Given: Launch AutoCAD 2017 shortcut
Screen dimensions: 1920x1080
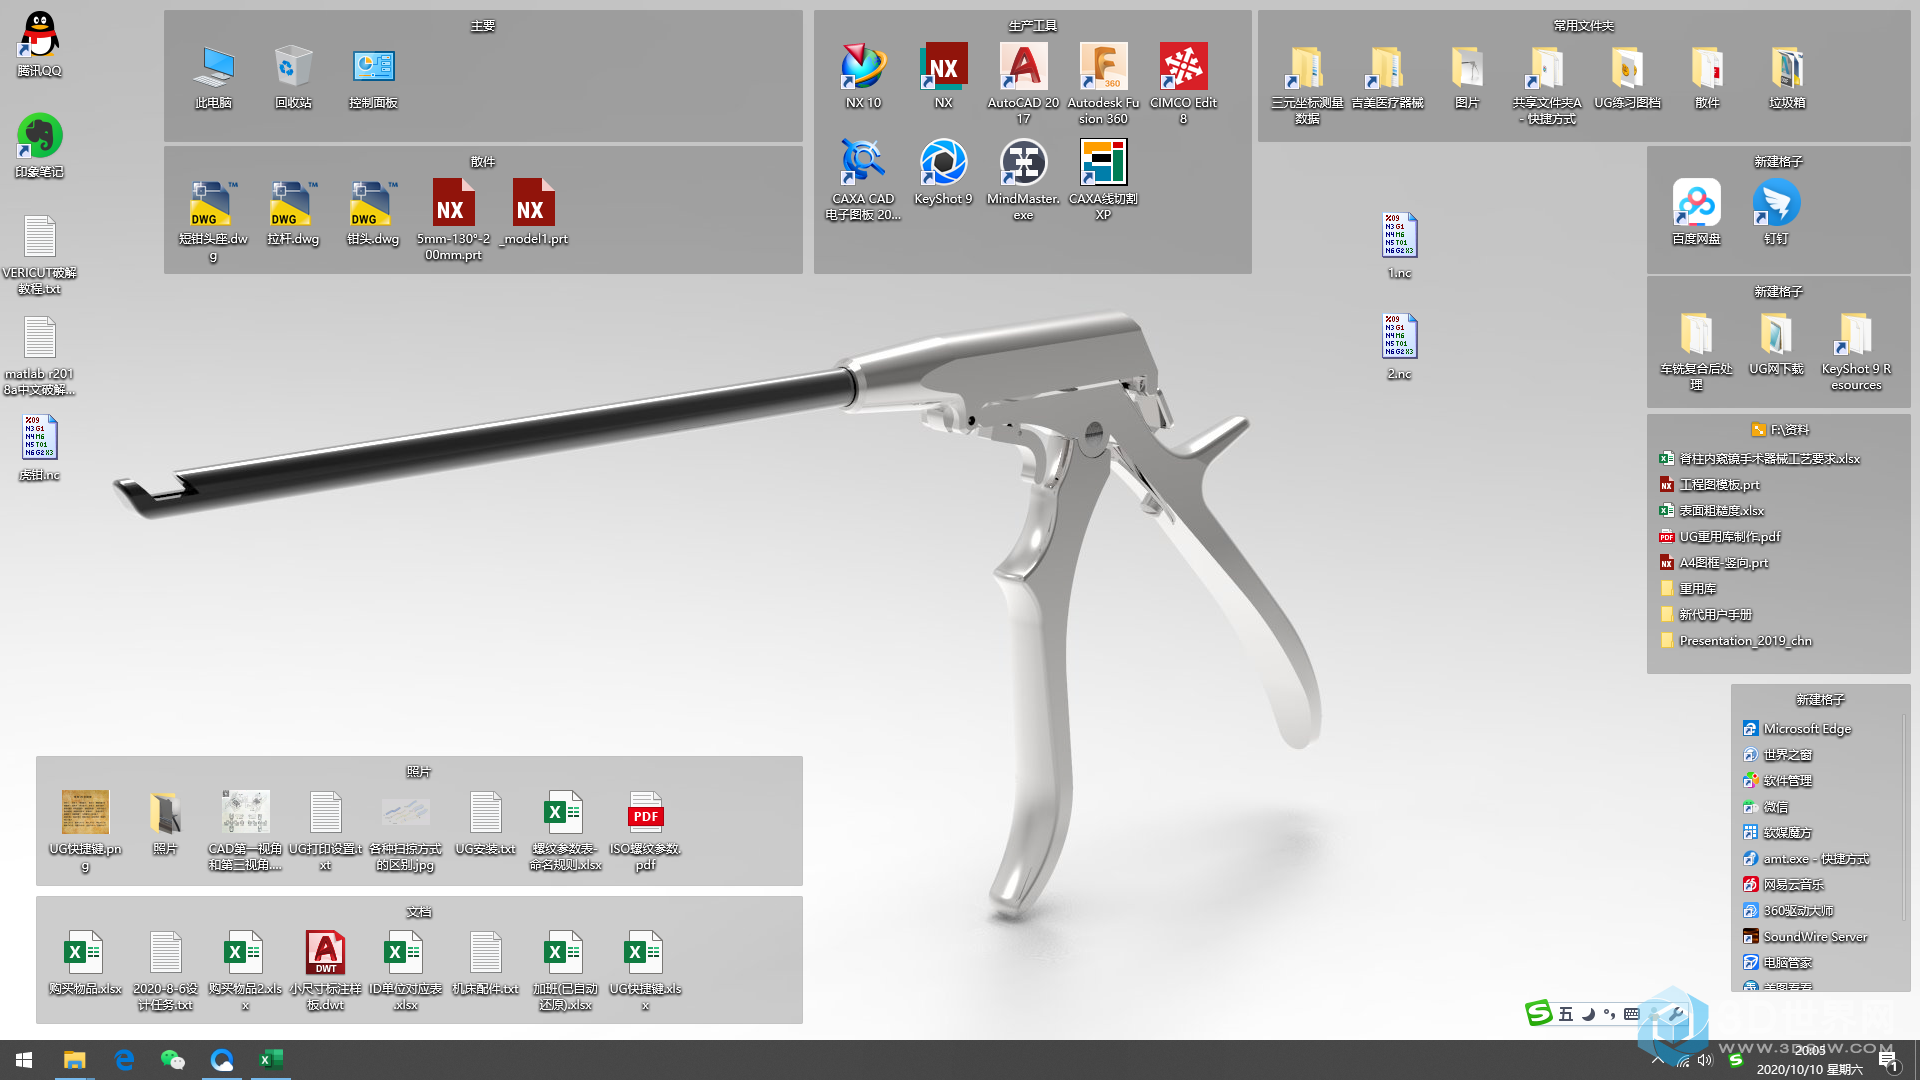Looking at the screenshot, I should 1023,84.
